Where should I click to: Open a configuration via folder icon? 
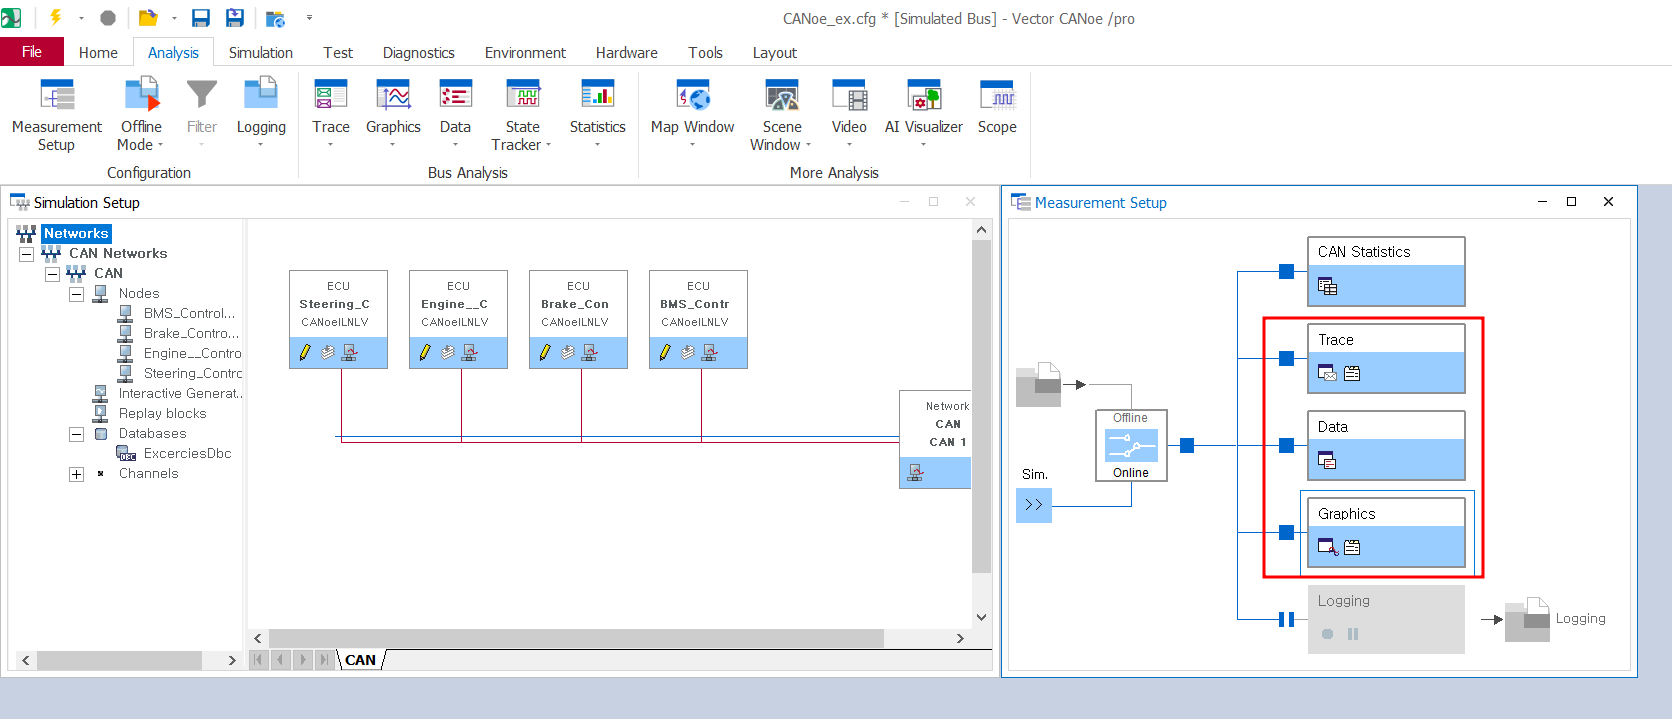tap(148, 18)
